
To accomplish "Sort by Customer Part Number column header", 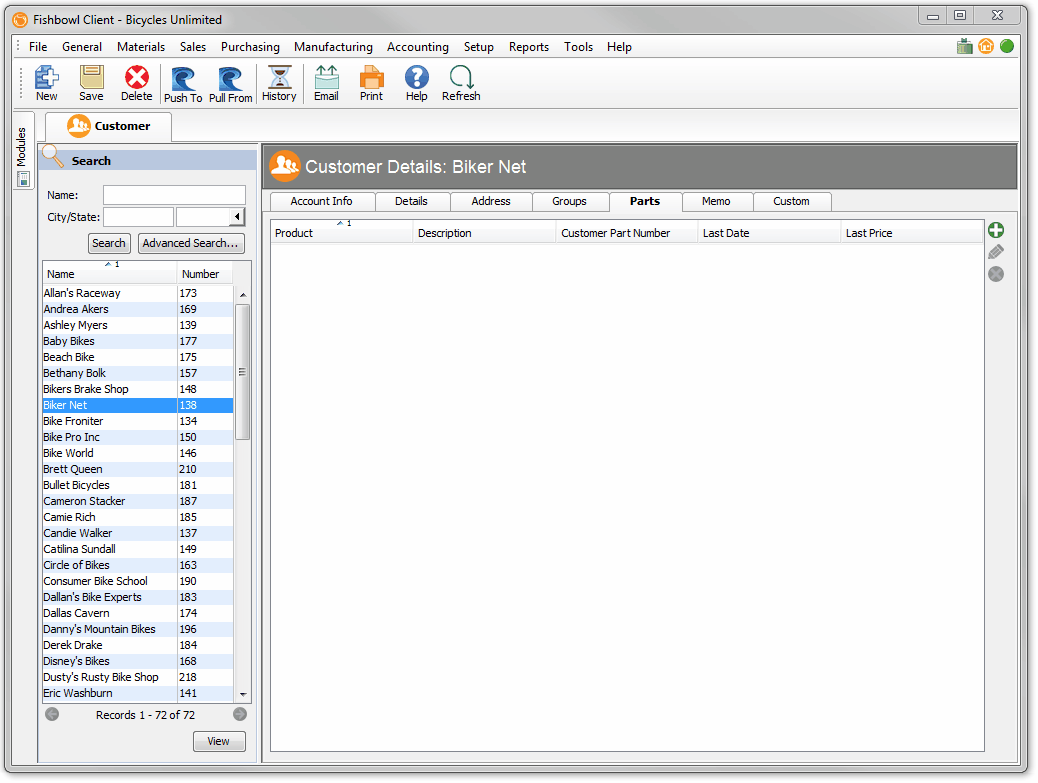I will 626,233.
